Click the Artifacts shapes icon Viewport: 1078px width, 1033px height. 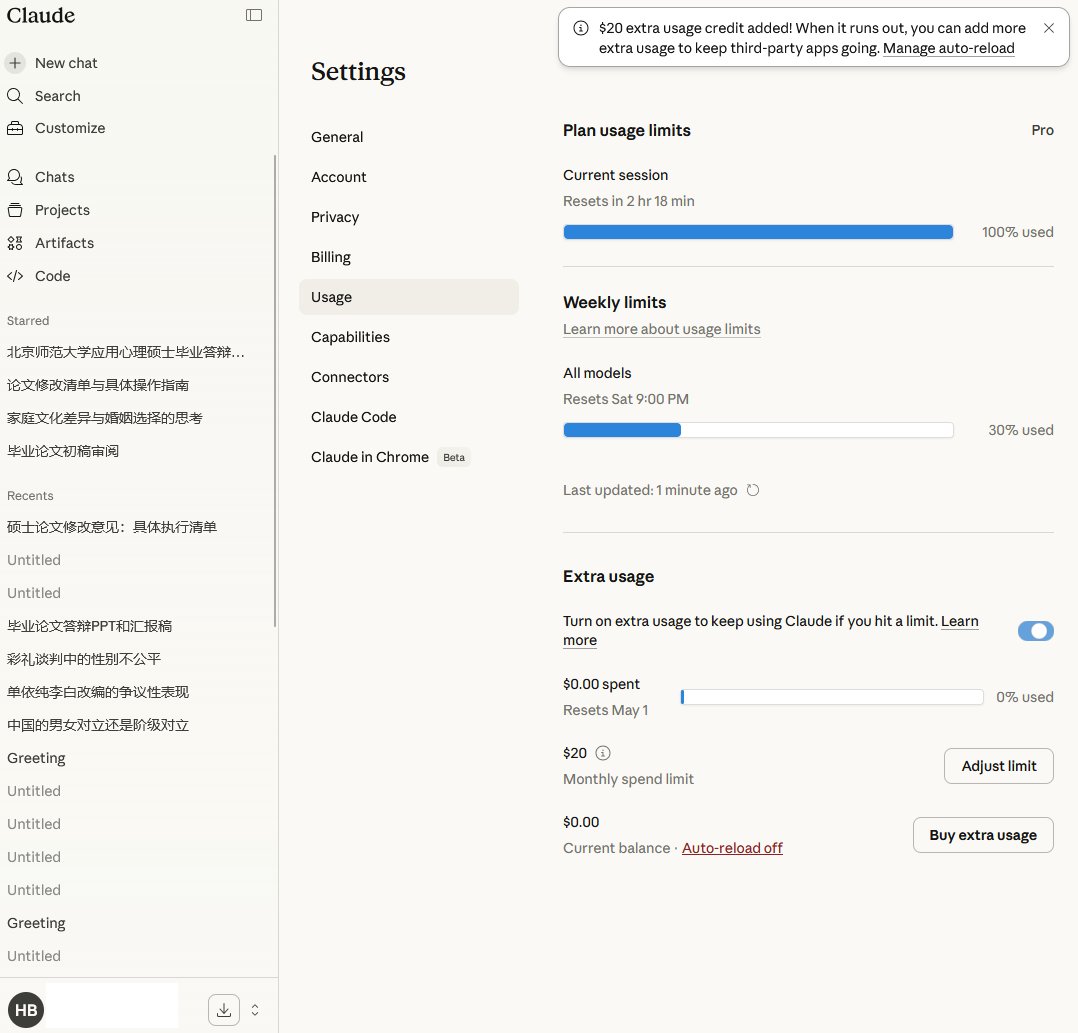15,243
